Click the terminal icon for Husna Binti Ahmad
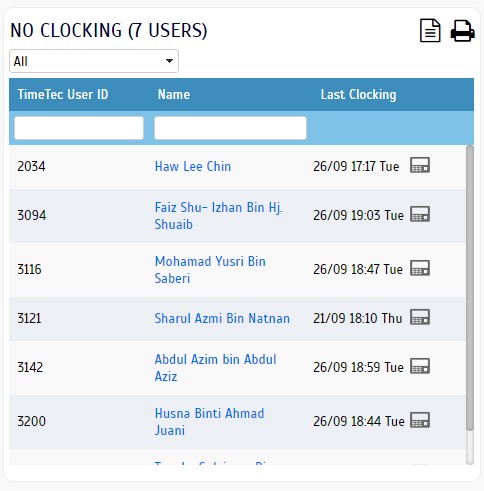 tap(420, 420)
